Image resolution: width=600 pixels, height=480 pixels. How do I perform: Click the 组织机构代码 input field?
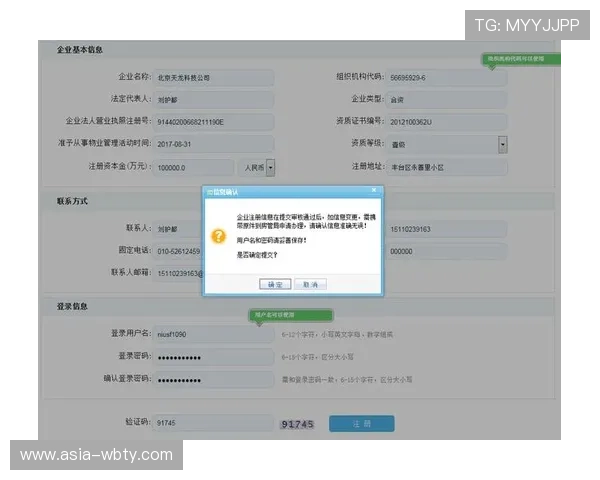447,78
